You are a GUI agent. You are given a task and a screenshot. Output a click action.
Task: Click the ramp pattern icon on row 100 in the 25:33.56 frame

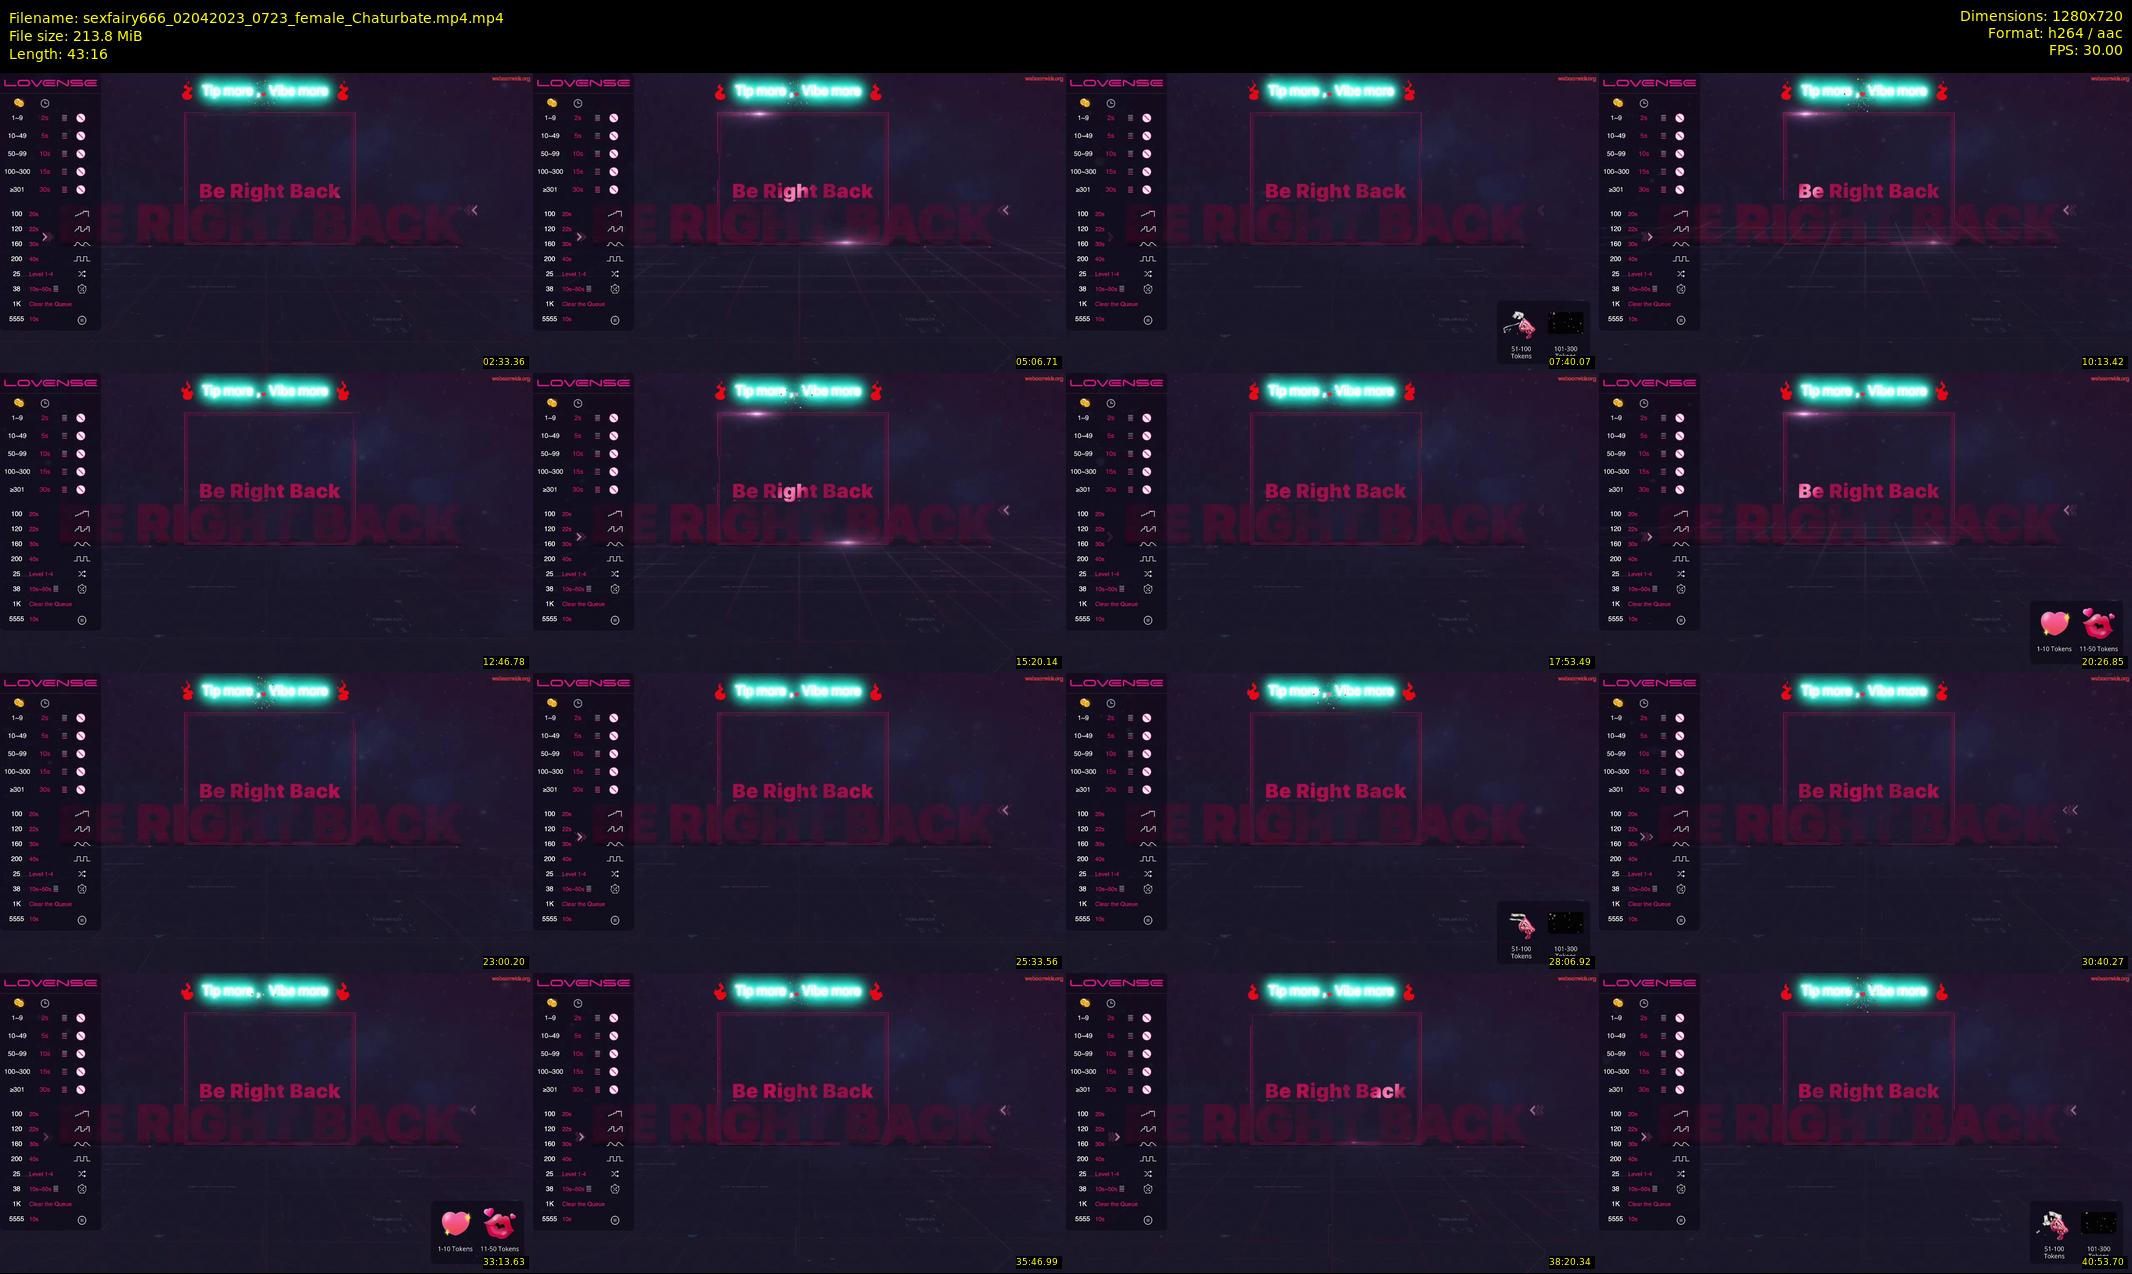click(x=614, y=814)
